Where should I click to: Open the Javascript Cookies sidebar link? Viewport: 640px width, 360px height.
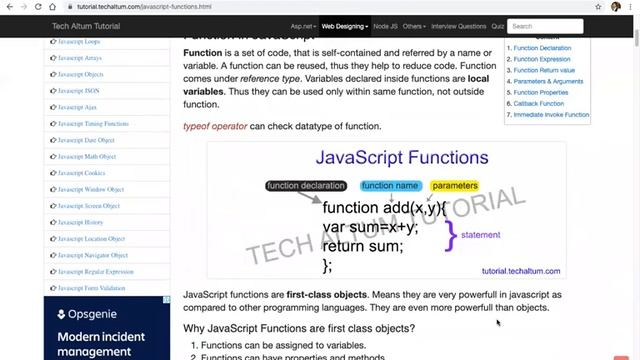tap(81, 173)
